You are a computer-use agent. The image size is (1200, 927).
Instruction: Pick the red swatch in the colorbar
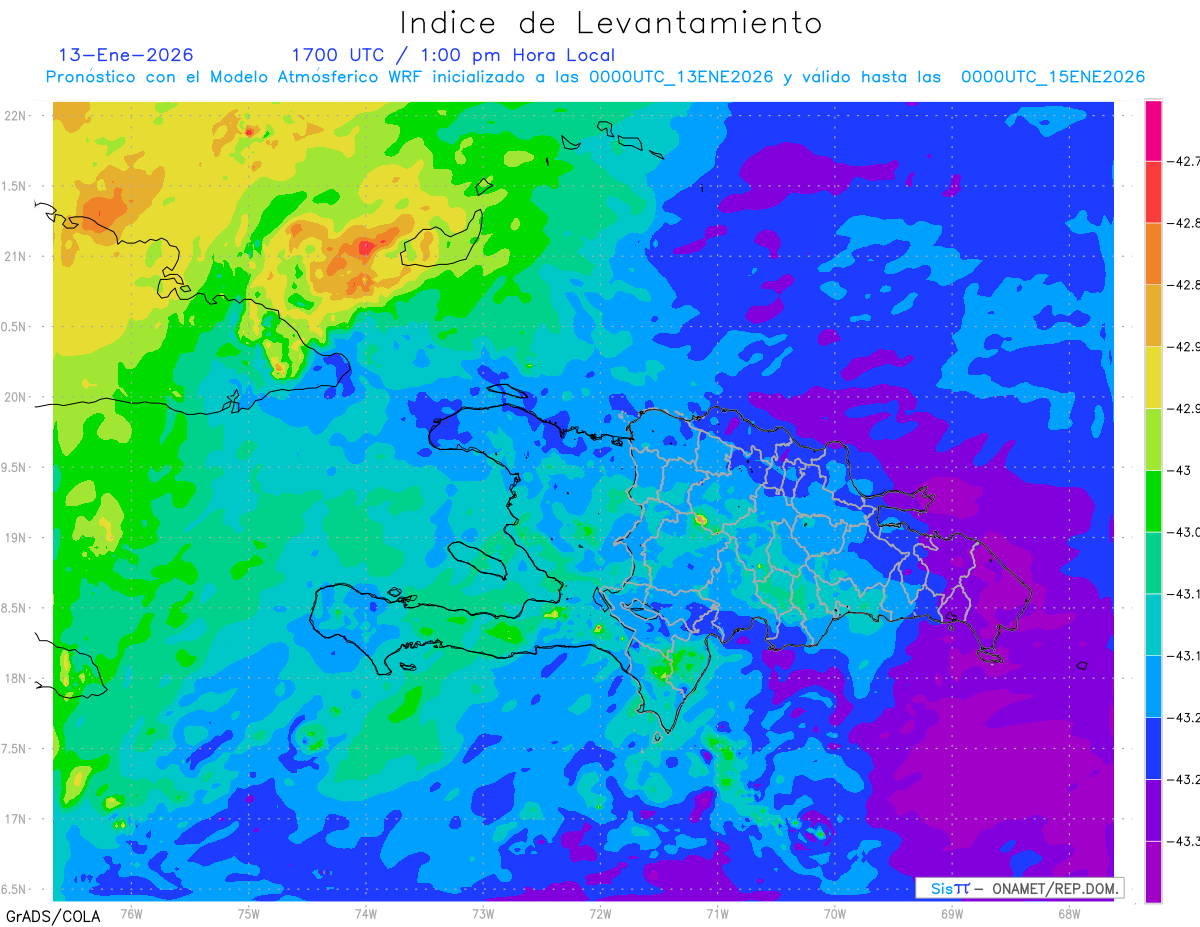[1153, 191]
